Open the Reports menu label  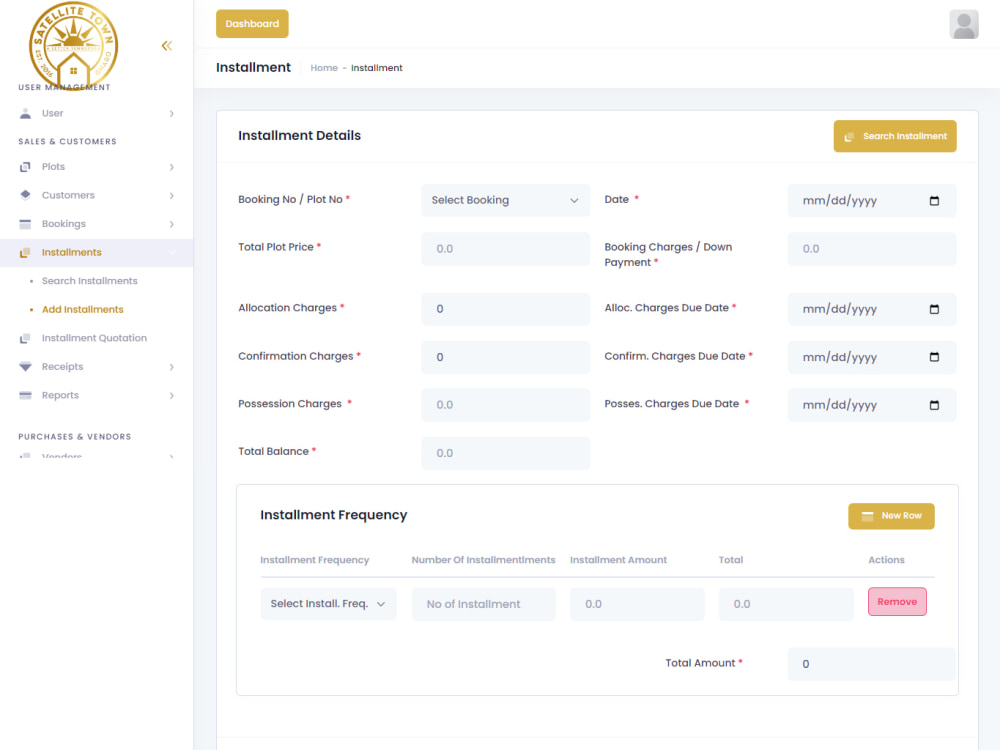61,395
